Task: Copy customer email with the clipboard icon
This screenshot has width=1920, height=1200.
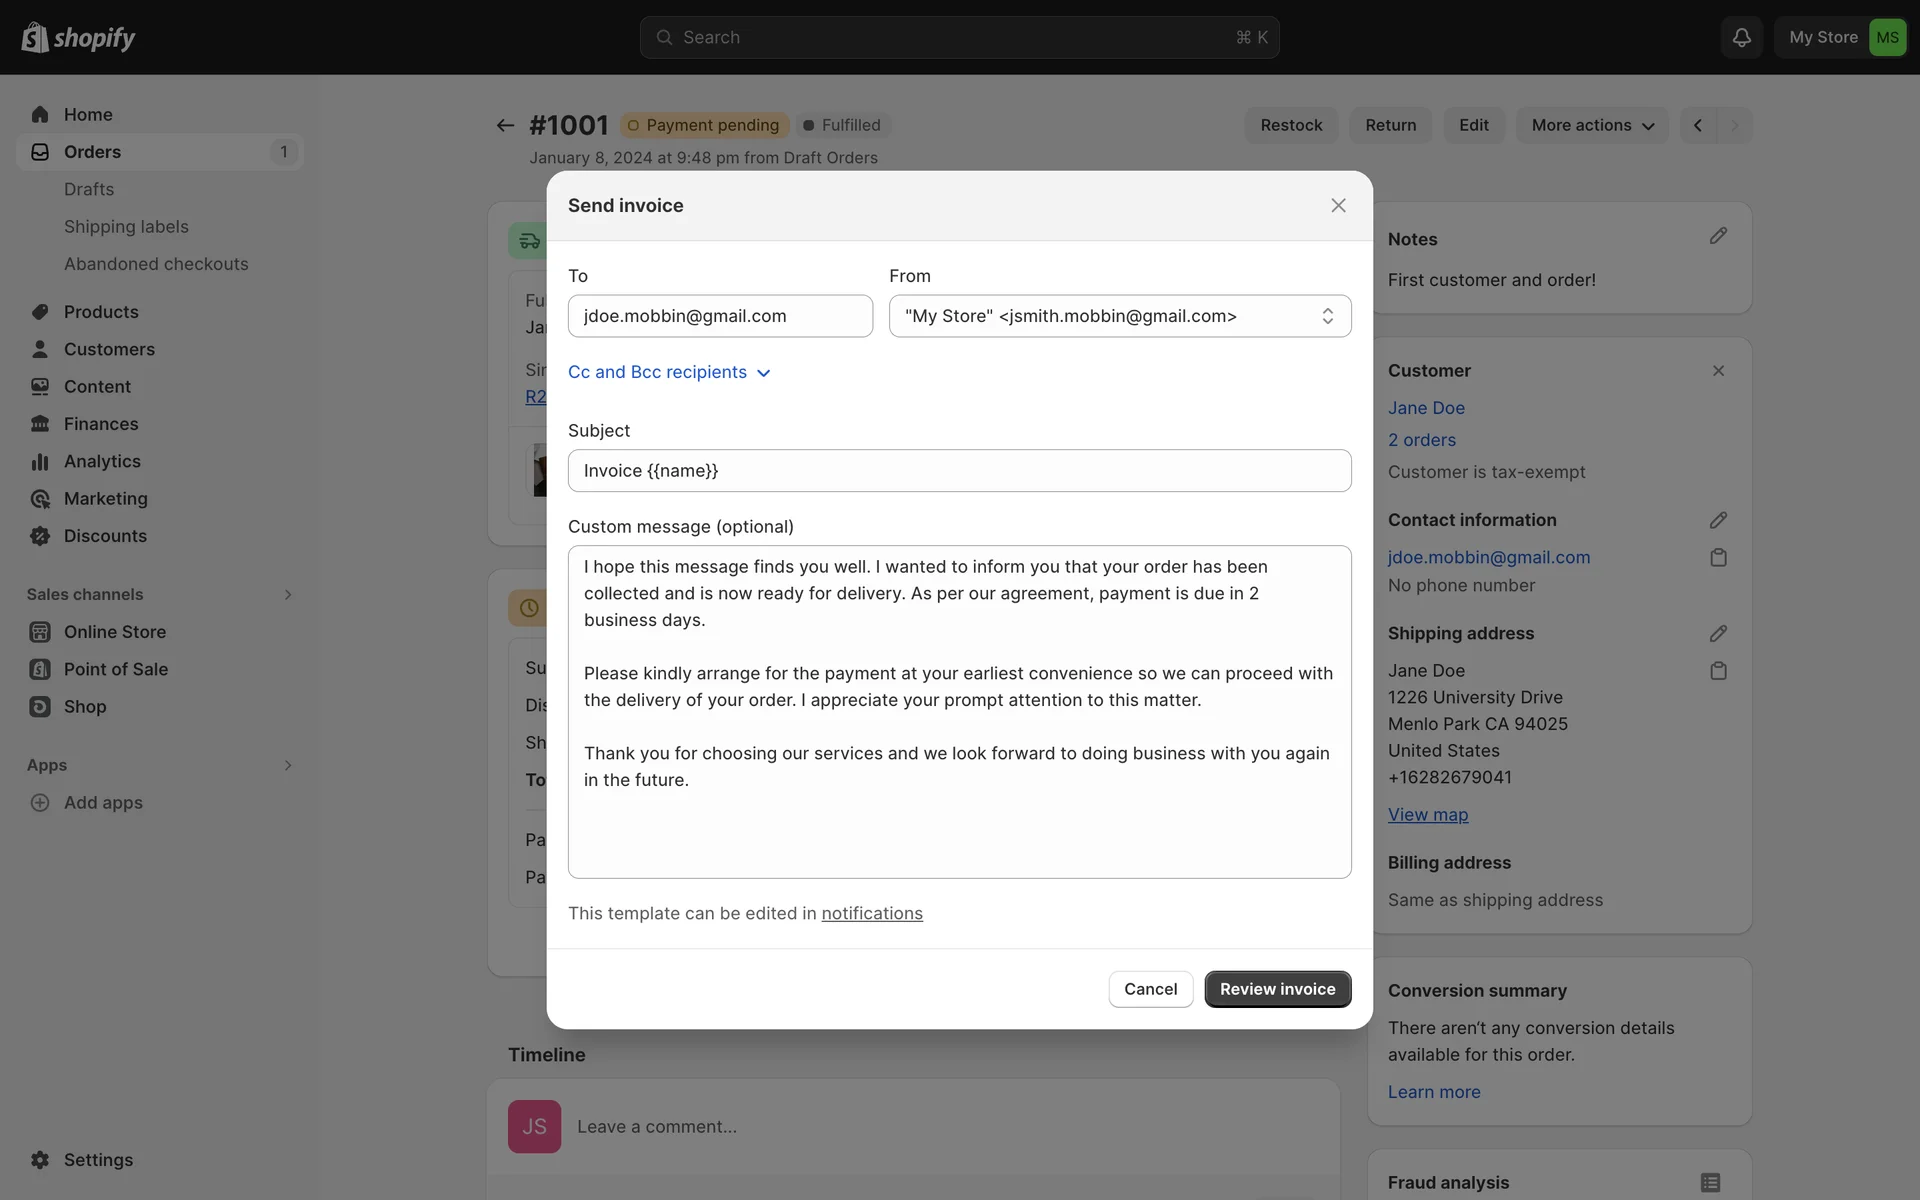Action: (x=1718, y=558)
